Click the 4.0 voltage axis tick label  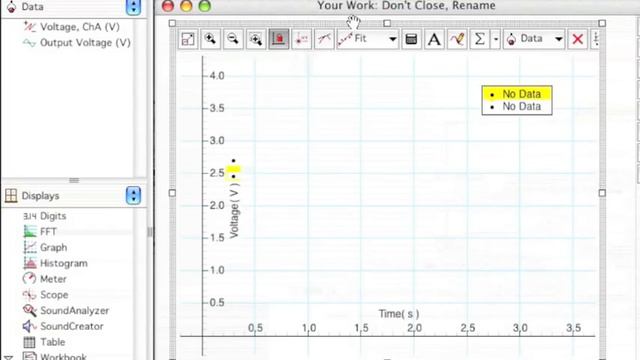217,76
